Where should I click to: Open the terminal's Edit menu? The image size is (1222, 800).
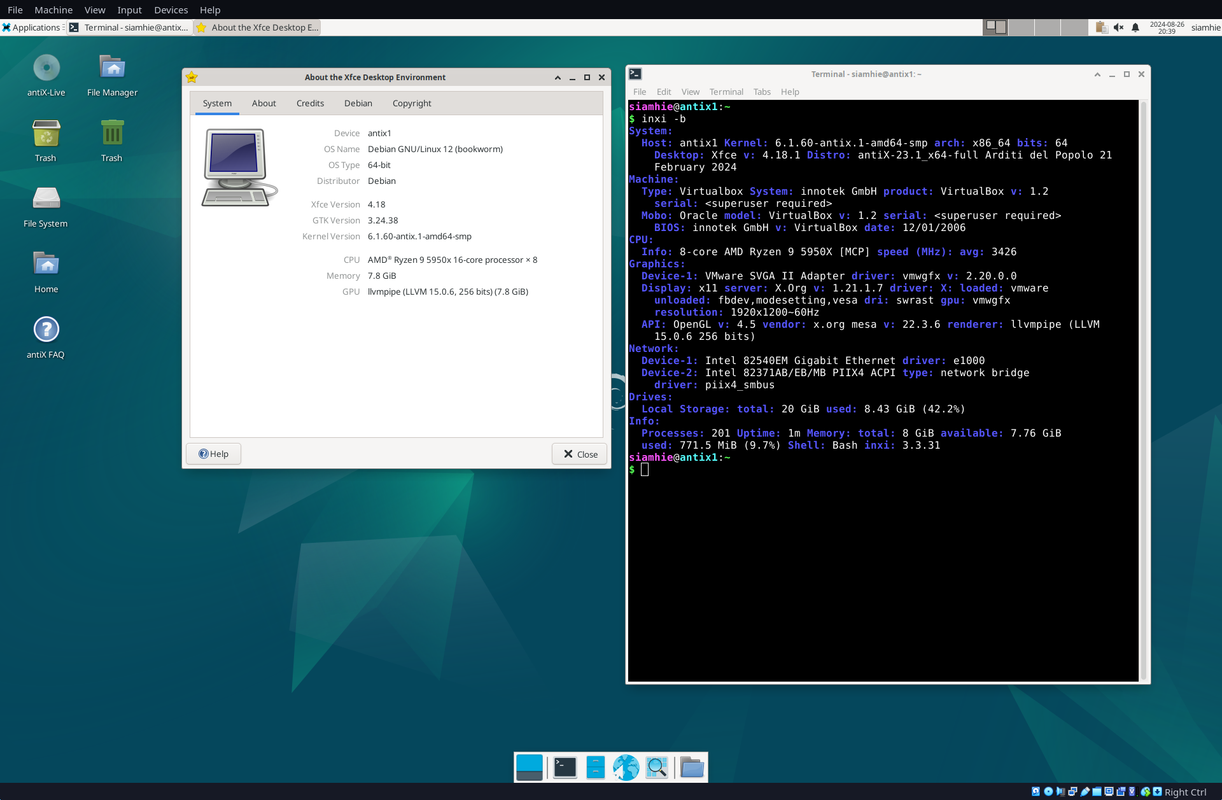tap(664, 92)
